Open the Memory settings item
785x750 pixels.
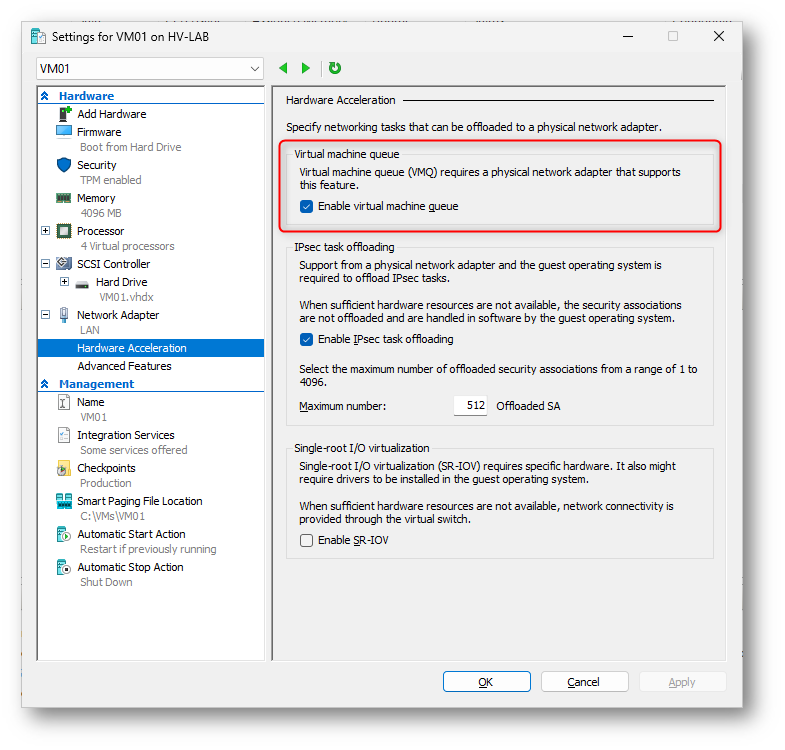coord(96,198)
